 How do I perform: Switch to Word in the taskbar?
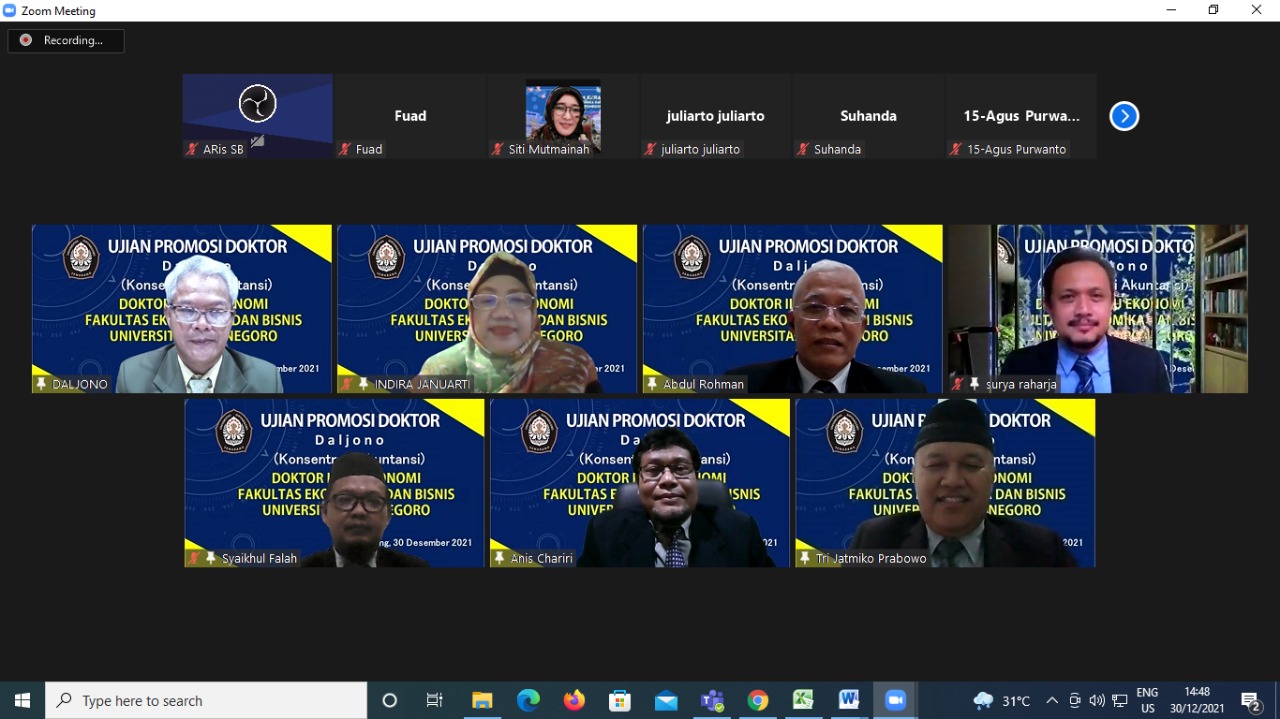849,700
